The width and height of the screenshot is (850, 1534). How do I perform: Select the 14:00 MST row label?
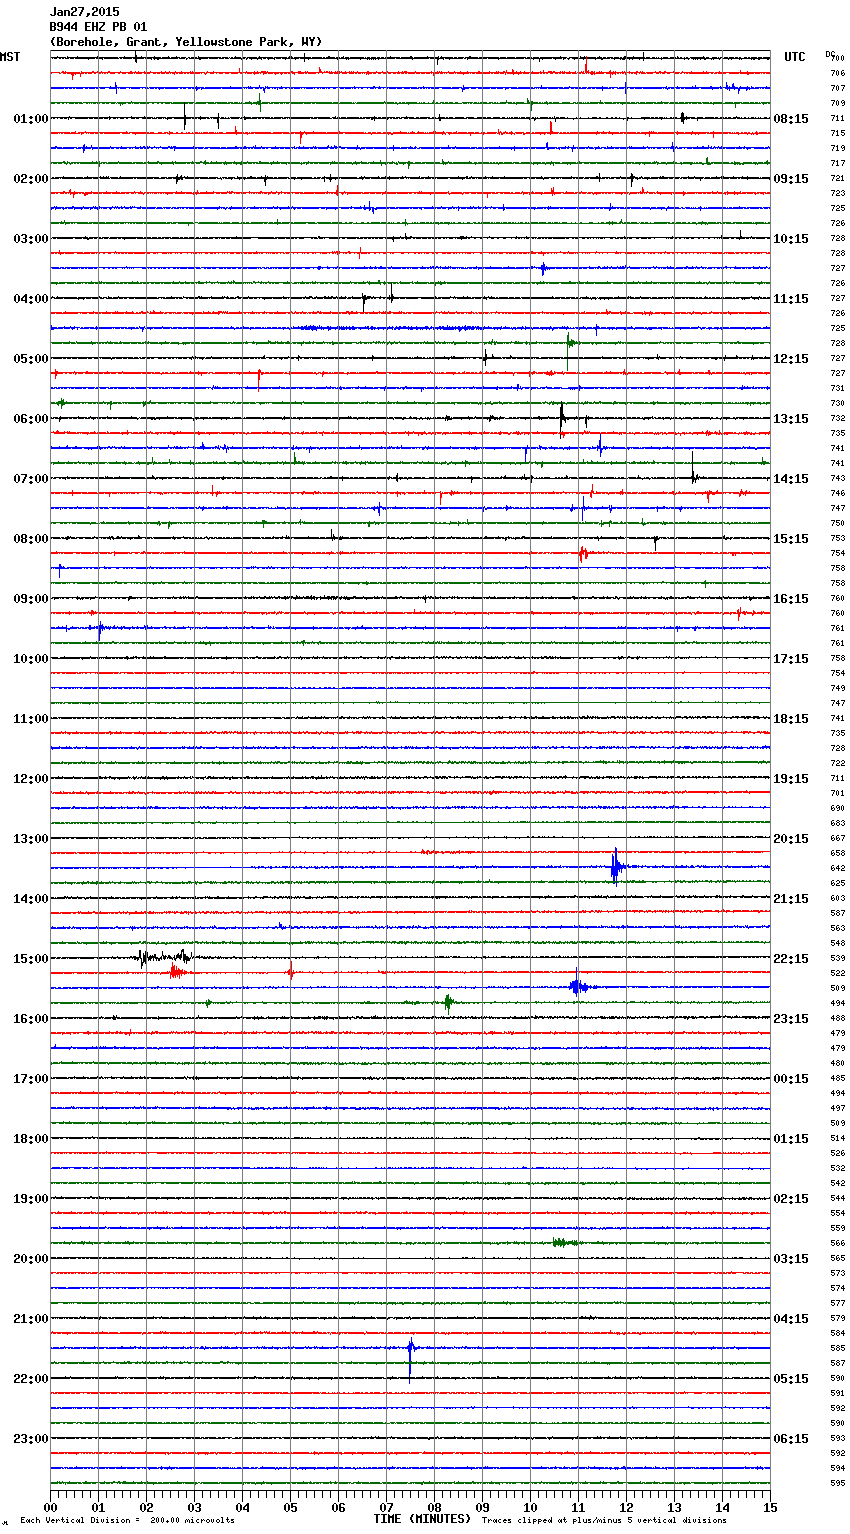tap(30, 899)
